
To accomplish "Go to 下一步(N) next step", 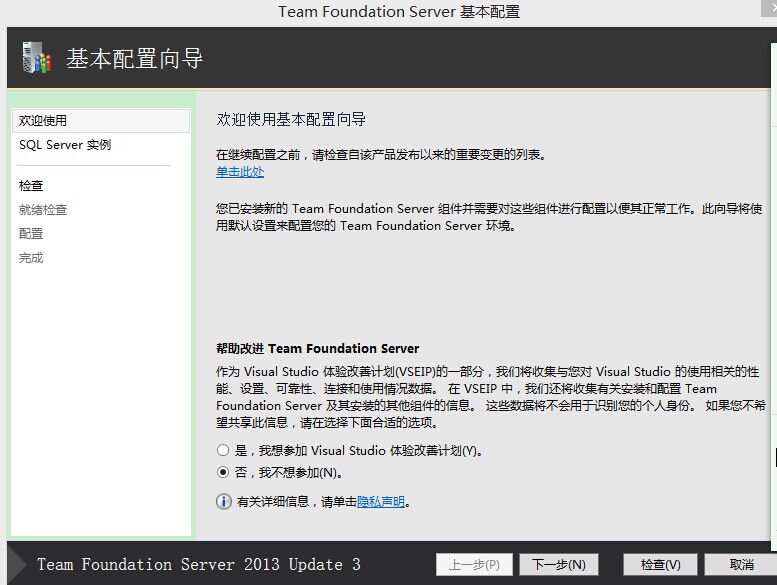I will (558, 565).
